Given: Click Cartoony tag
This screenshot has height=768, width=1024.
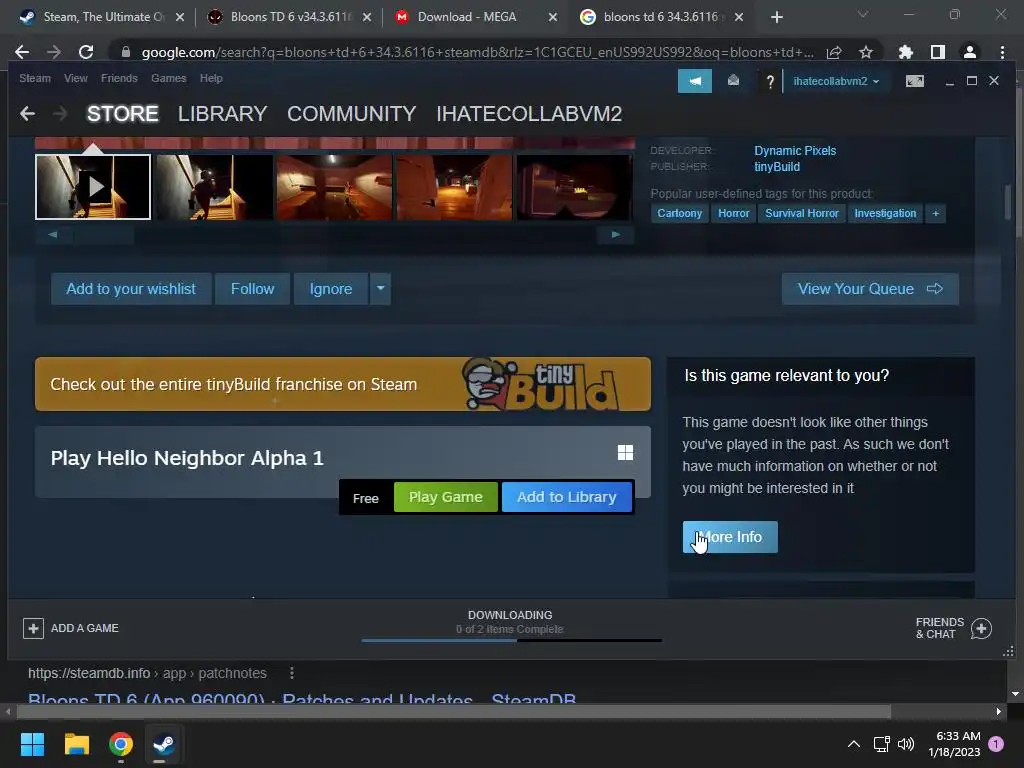Looking at the screenshot, I should click(x=679, y=214).
